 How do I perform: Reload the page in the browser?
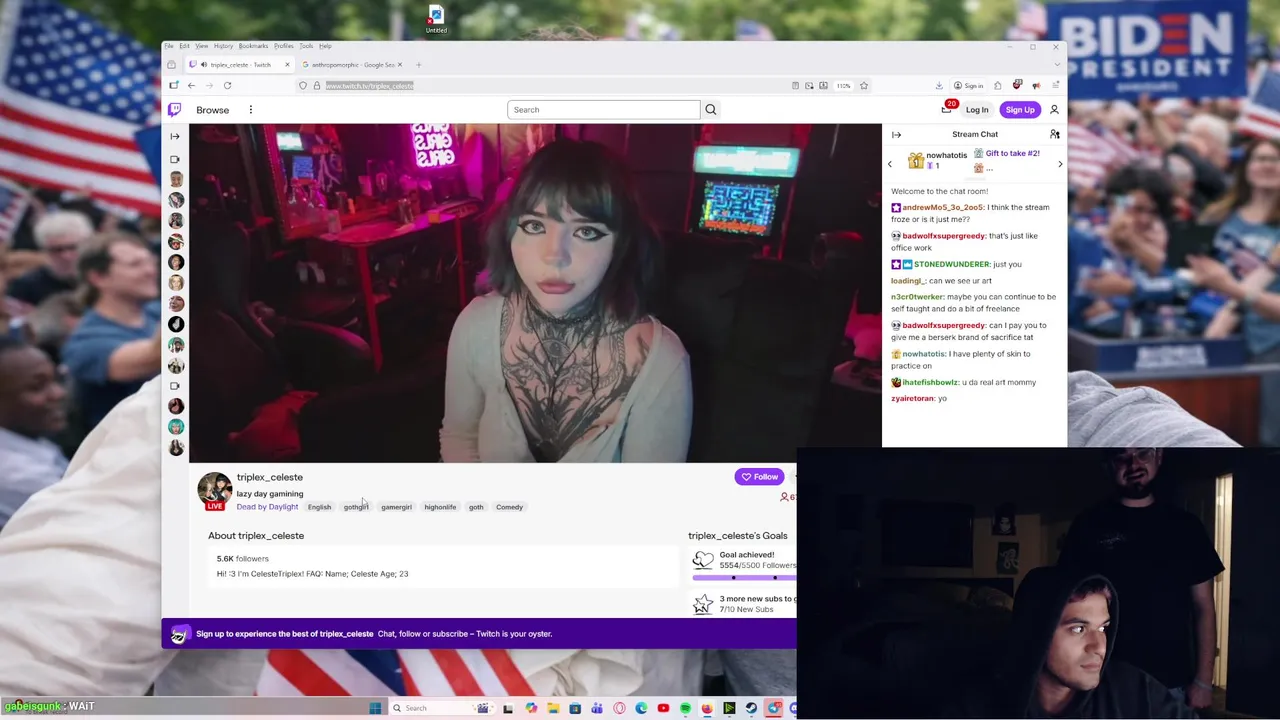tap(227, 85)
